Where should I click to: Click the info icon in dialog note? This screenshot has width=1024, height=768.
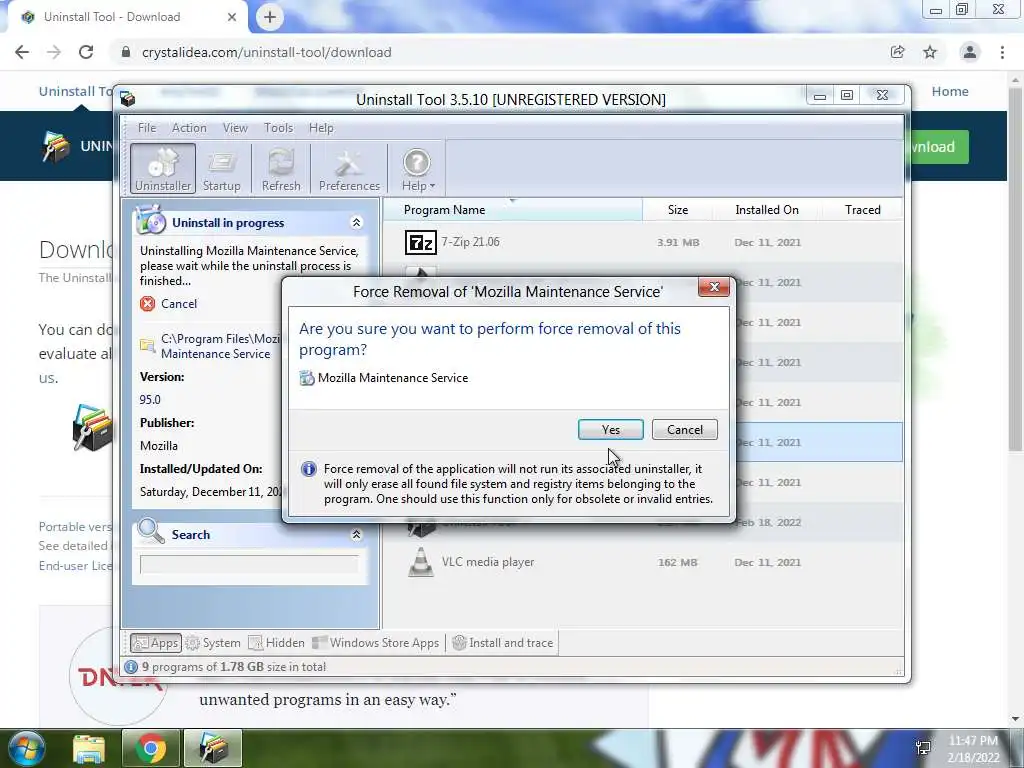click(x=308, y=469)
